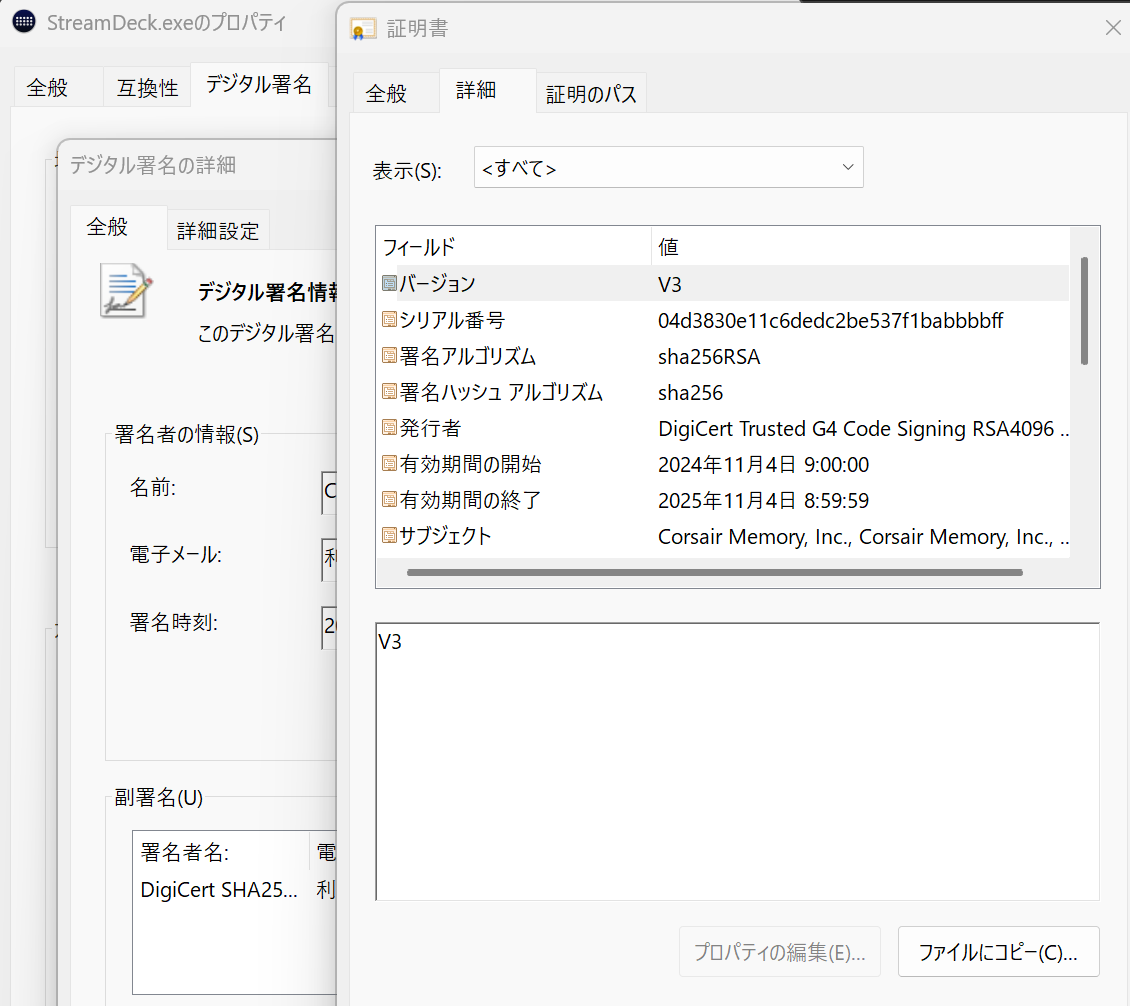Select the sha256RSA value

(709, 357)
